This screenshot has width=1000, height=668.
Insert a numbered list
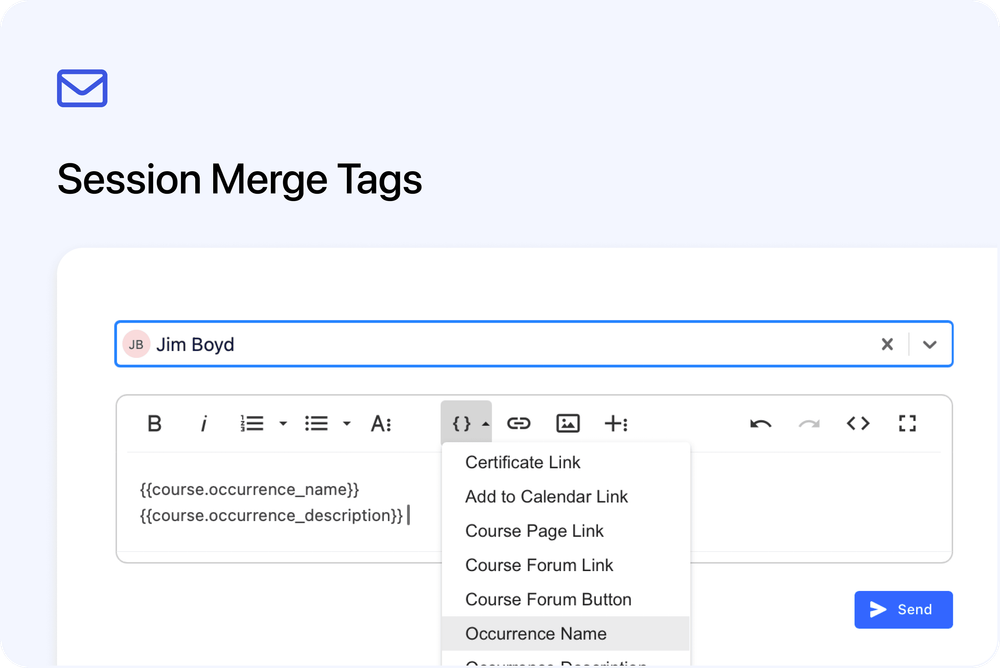click(253, 423)
